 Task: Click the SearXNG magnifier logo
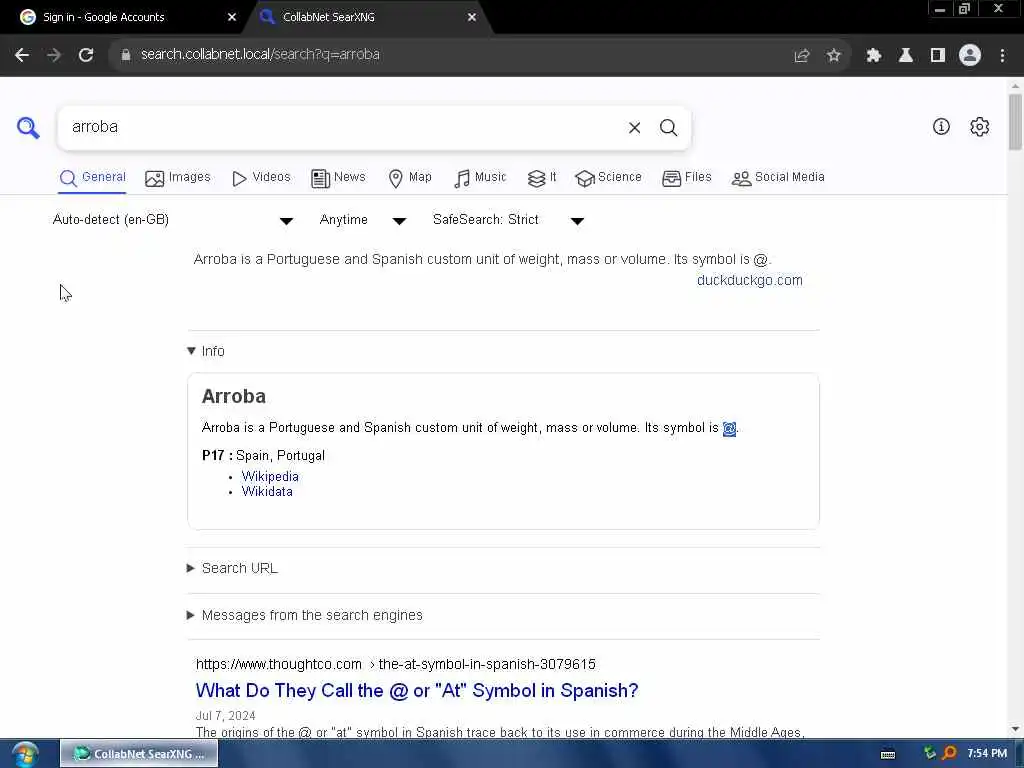click(x=28, y=127)
